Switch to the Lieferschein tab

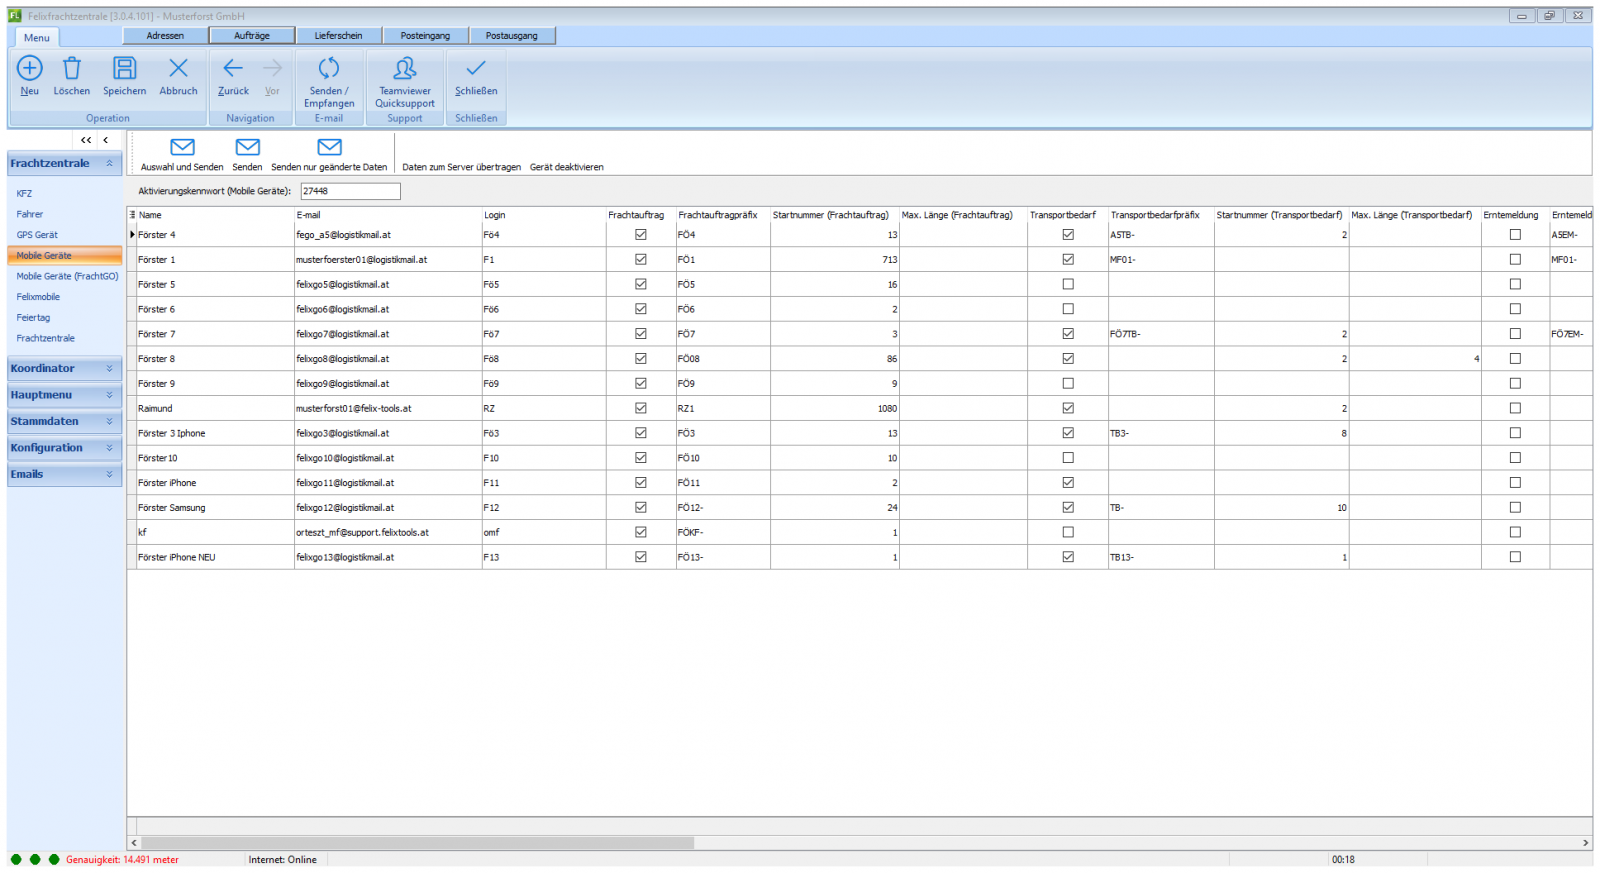pos(338,36)
